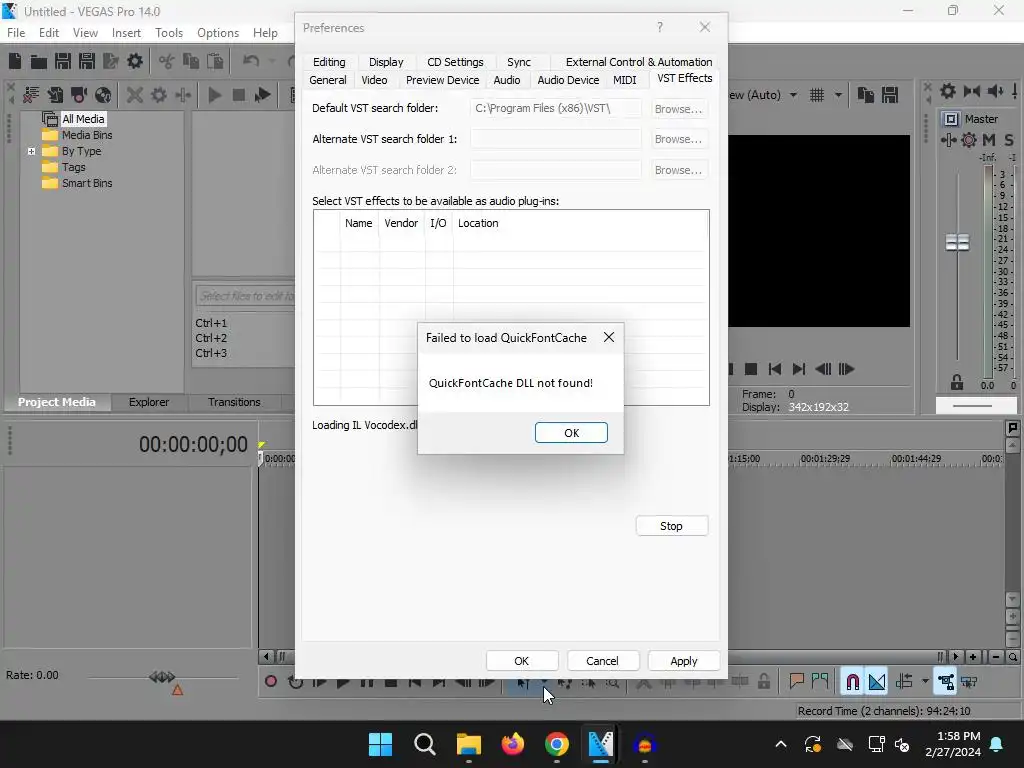Select the Tags folder in media tree

[74, 167]
